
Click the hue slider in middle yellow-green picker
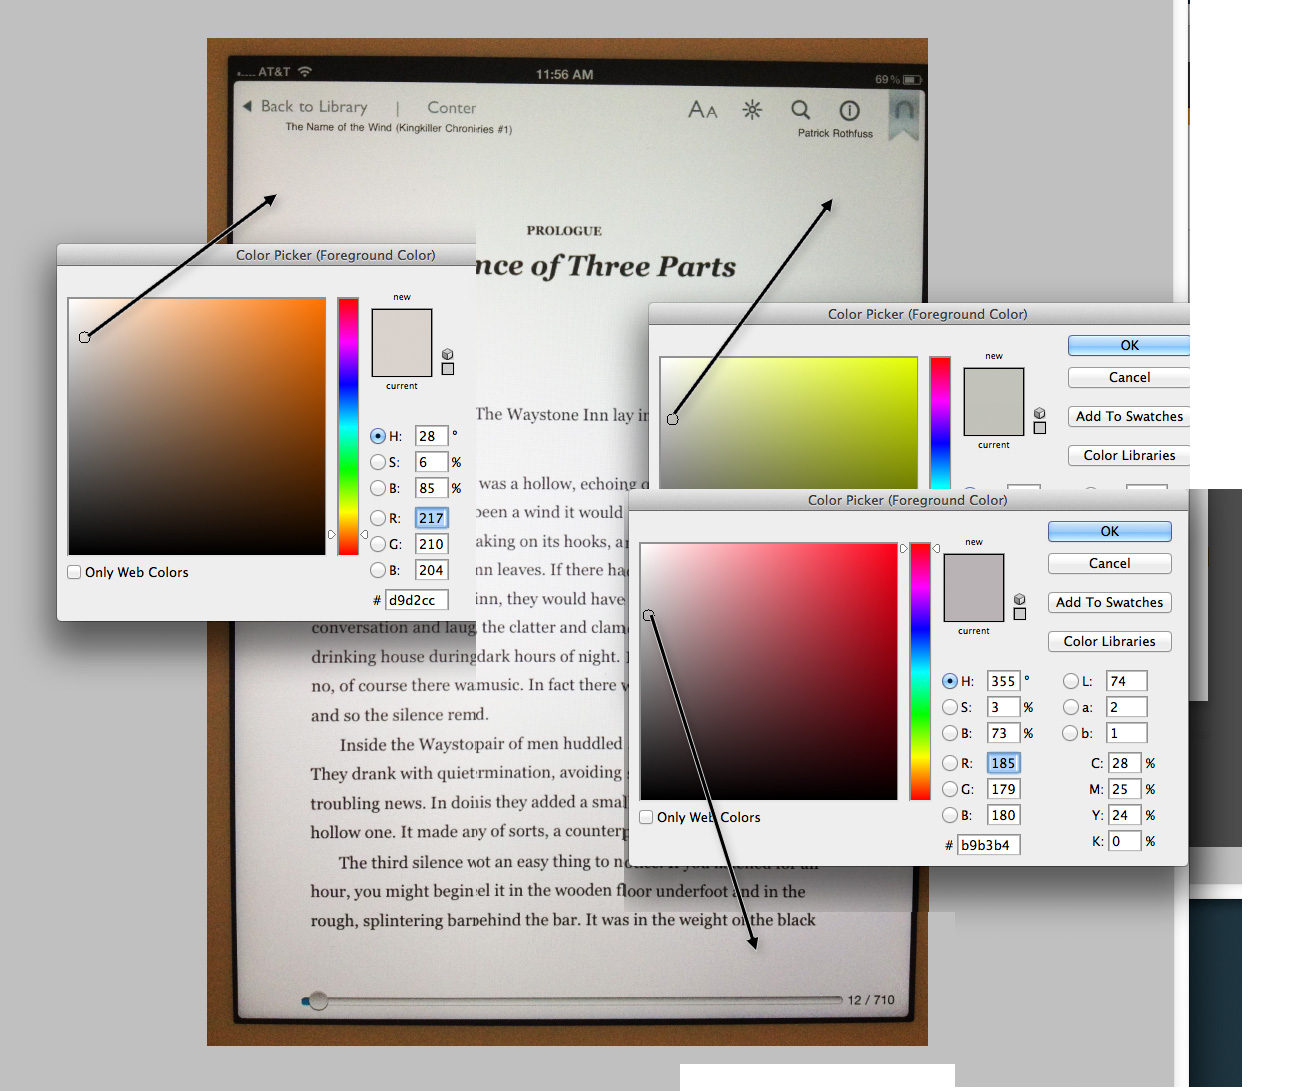click(x=940, y=423)
